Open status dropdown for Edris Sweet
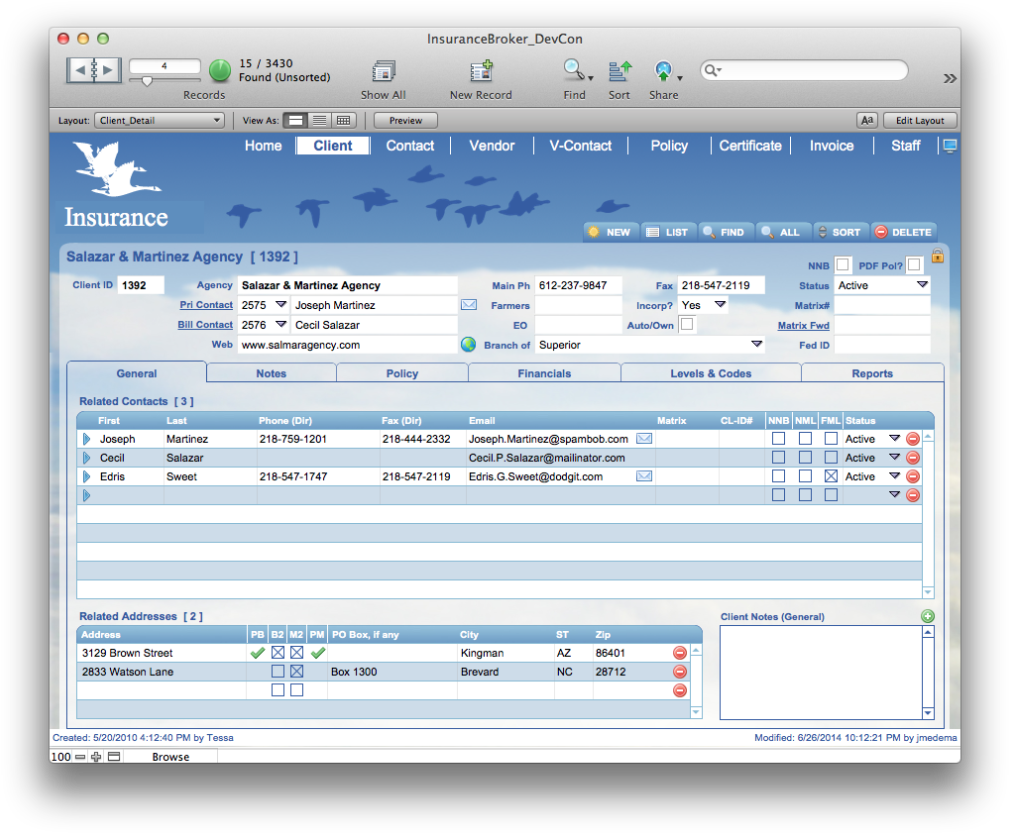The width and height of the screenshot is (1009, 833). point(894,476)
